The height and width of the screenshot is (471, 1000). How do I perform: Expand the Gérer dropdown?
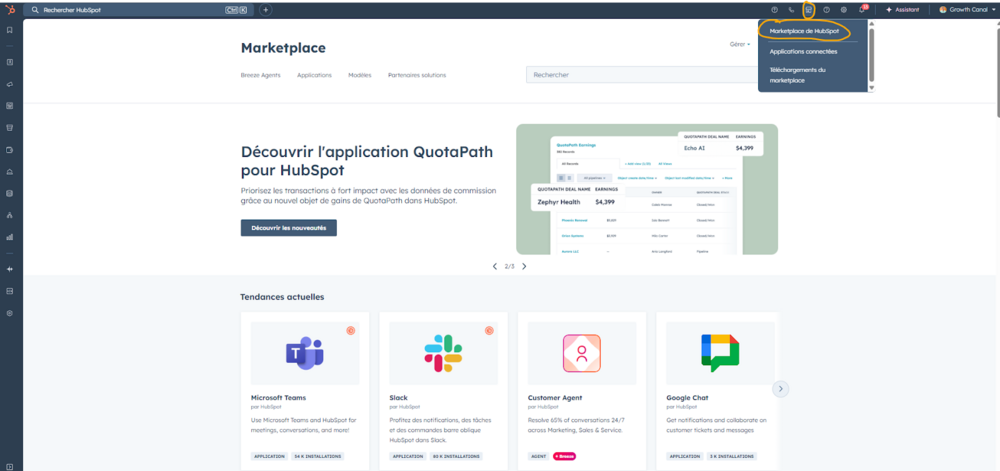(740, 44)
